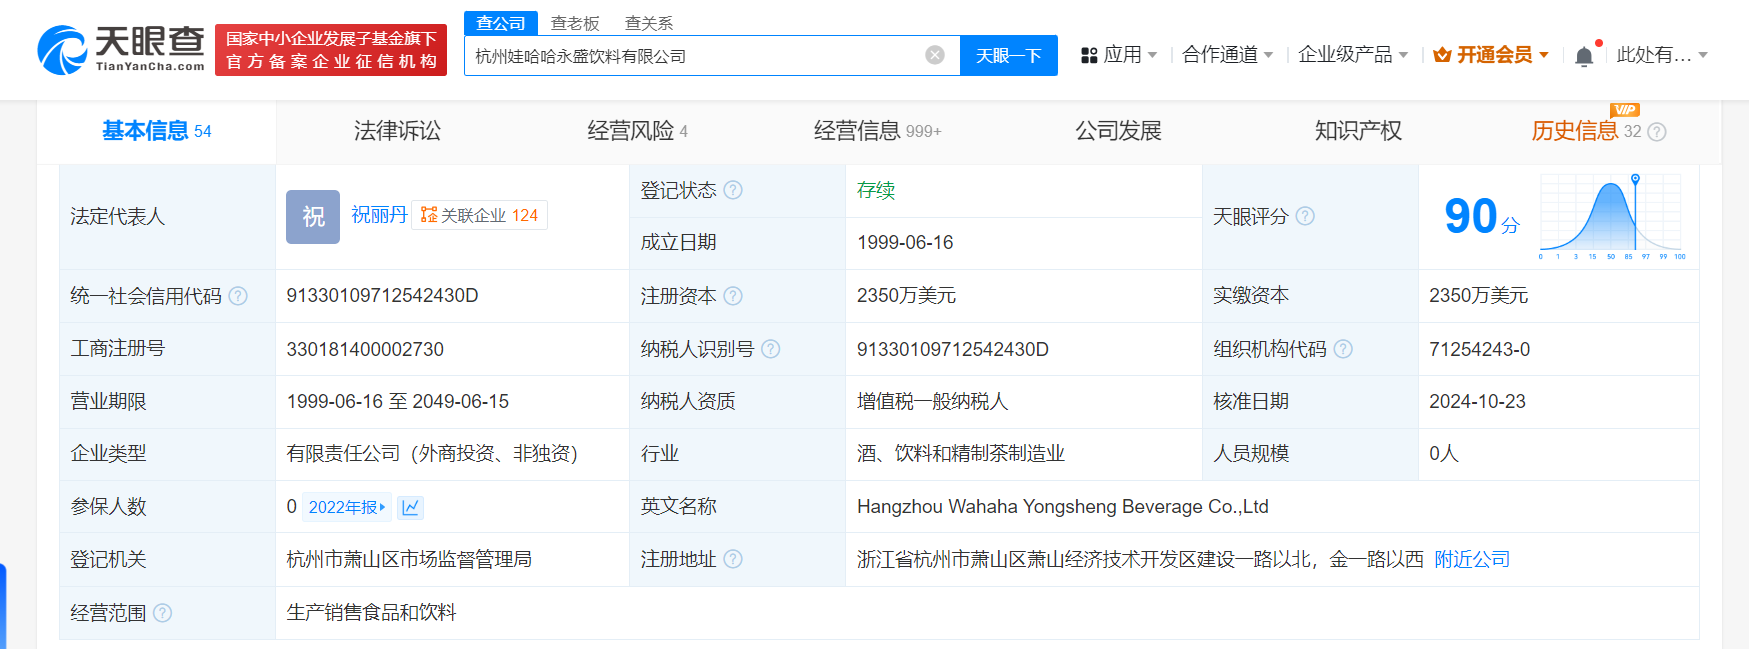Expand the 开通会员 dropdown
The width and height of the screenshot is (1749, 649).
(x=1544, y=55)
